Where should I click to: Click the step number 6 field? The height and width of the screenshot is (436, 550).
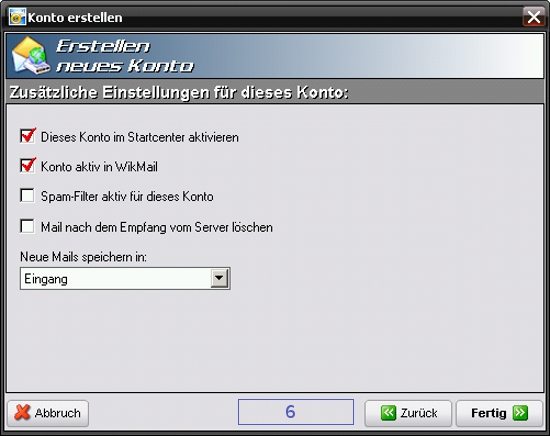[x=296, y=412]
